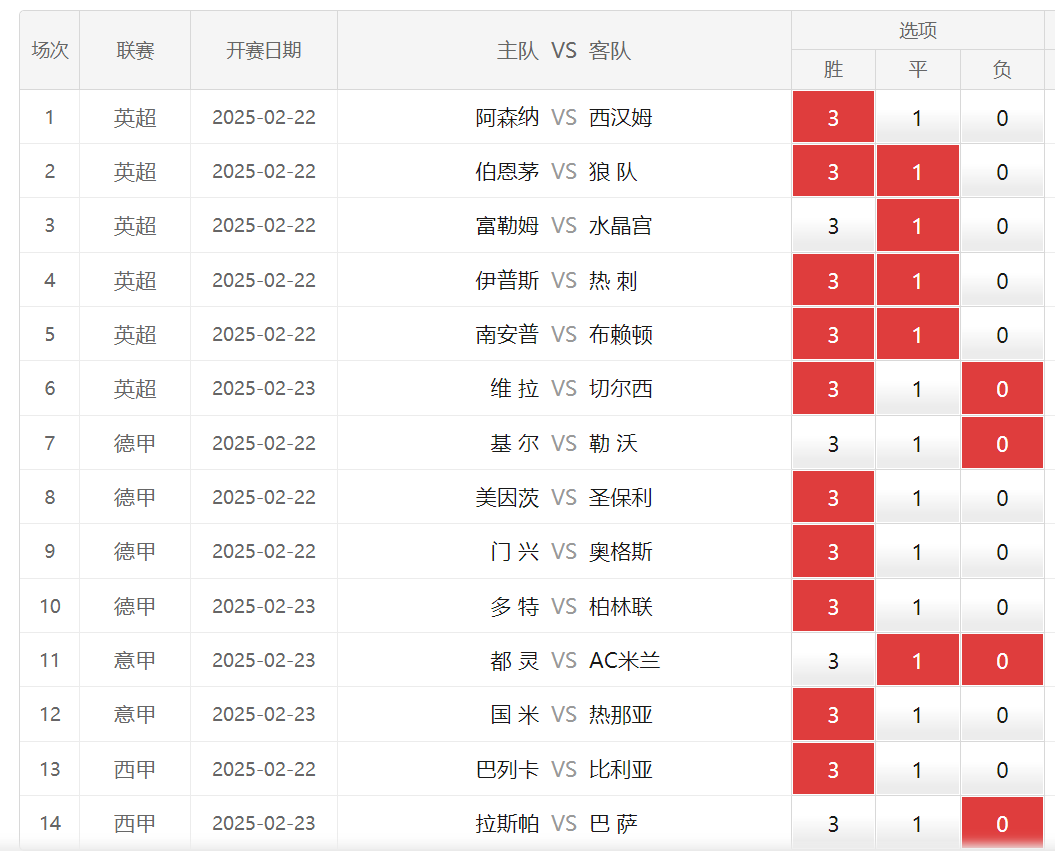
Task: Toggle draw (1) for 都灵 VS AC米兰
Action: click(x=918, y=660)
